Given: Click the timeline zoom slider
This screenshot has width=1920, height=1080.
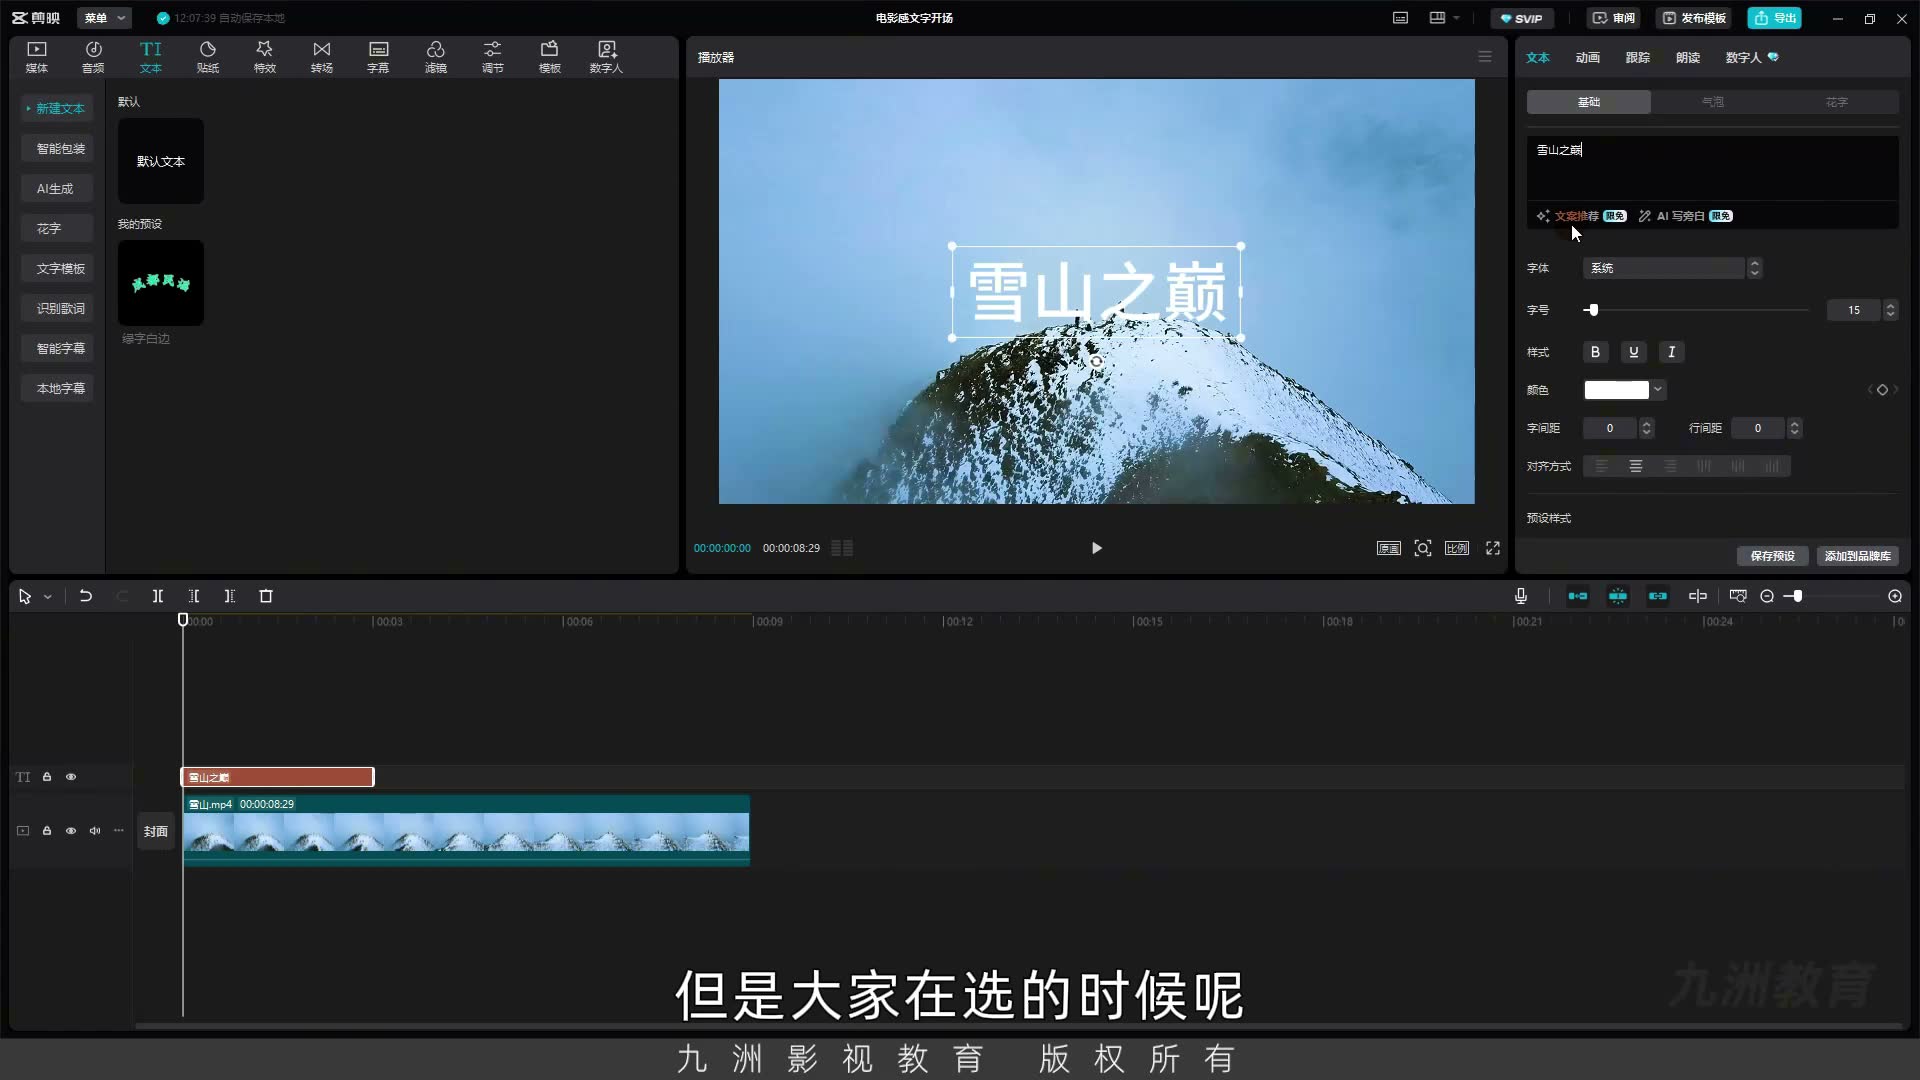Looking at the screenshot, I should (x=1832, y=596).
